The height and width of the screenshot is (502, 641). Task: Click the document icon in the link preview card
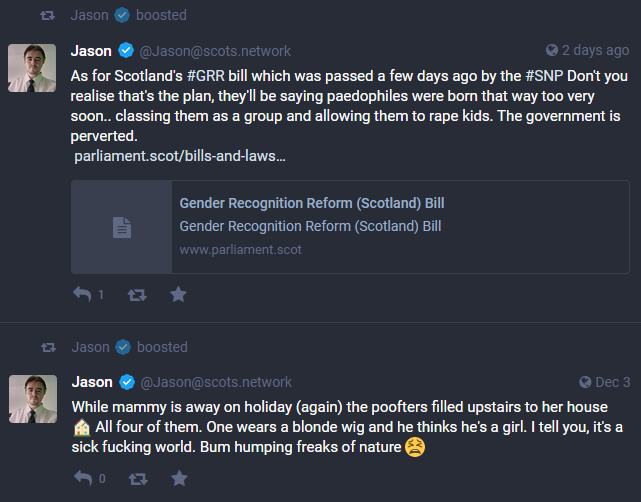click(121, 227)
